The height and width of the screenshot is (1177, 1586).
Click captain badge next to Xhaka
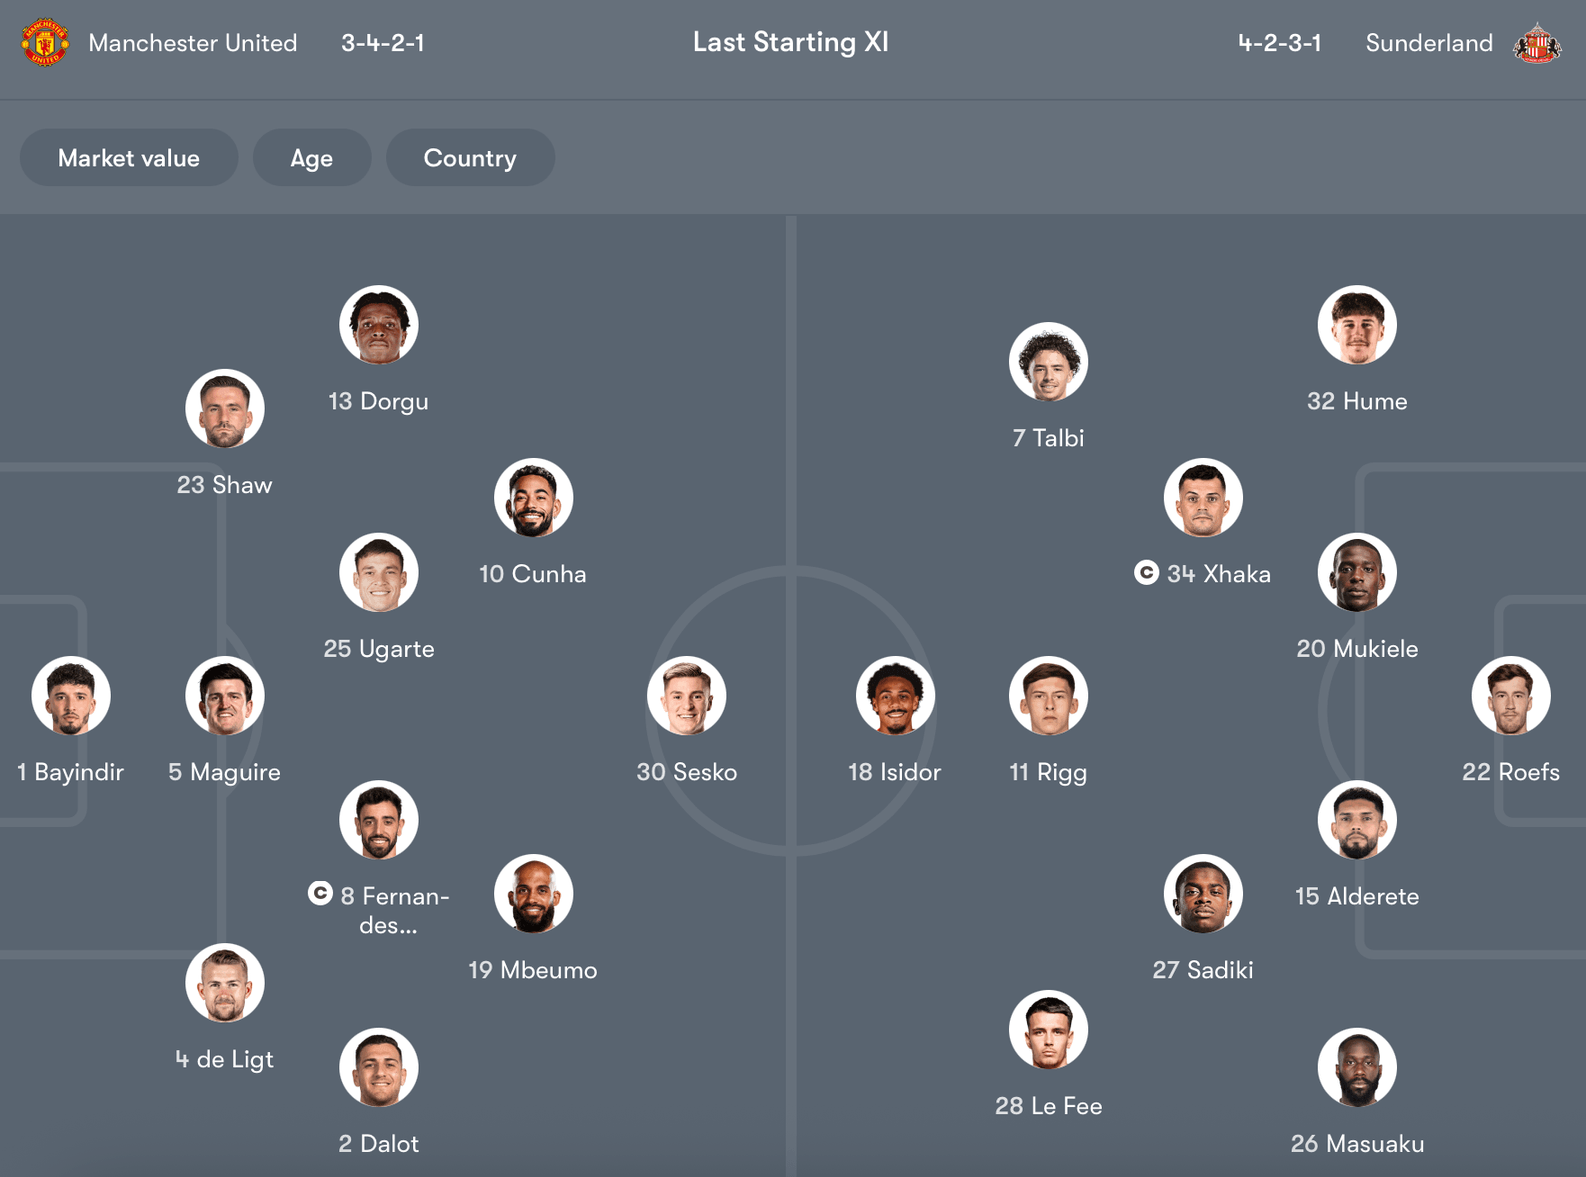(x=1146, y=573)
